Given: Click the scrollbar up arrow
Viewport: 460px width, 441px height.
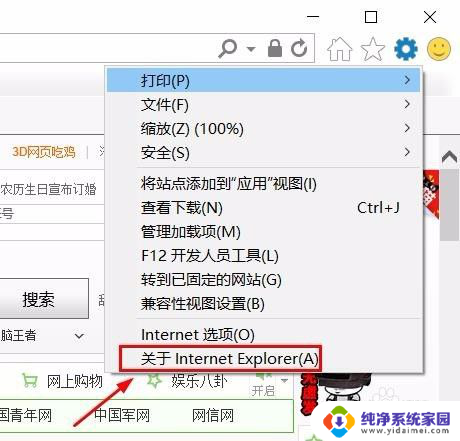Looking at the screenshot, I should tap(449, 156).
